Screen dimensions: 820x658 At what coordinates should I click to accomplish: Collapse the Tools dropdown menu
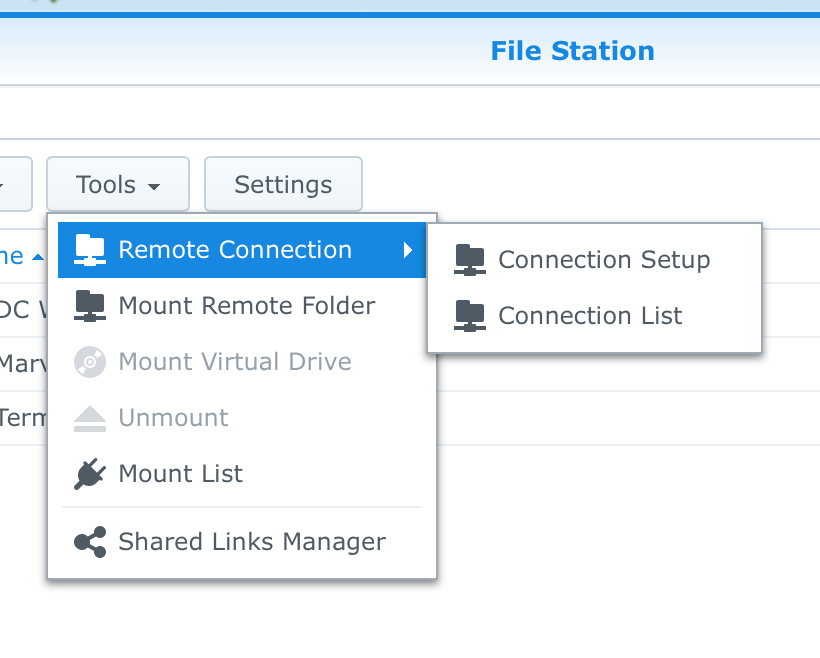(118, 185)
